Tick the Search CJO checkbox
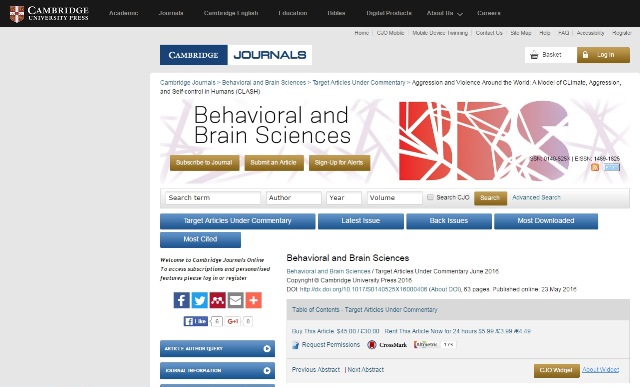This screenshot has height=387, width=640. tap(430, 197)
